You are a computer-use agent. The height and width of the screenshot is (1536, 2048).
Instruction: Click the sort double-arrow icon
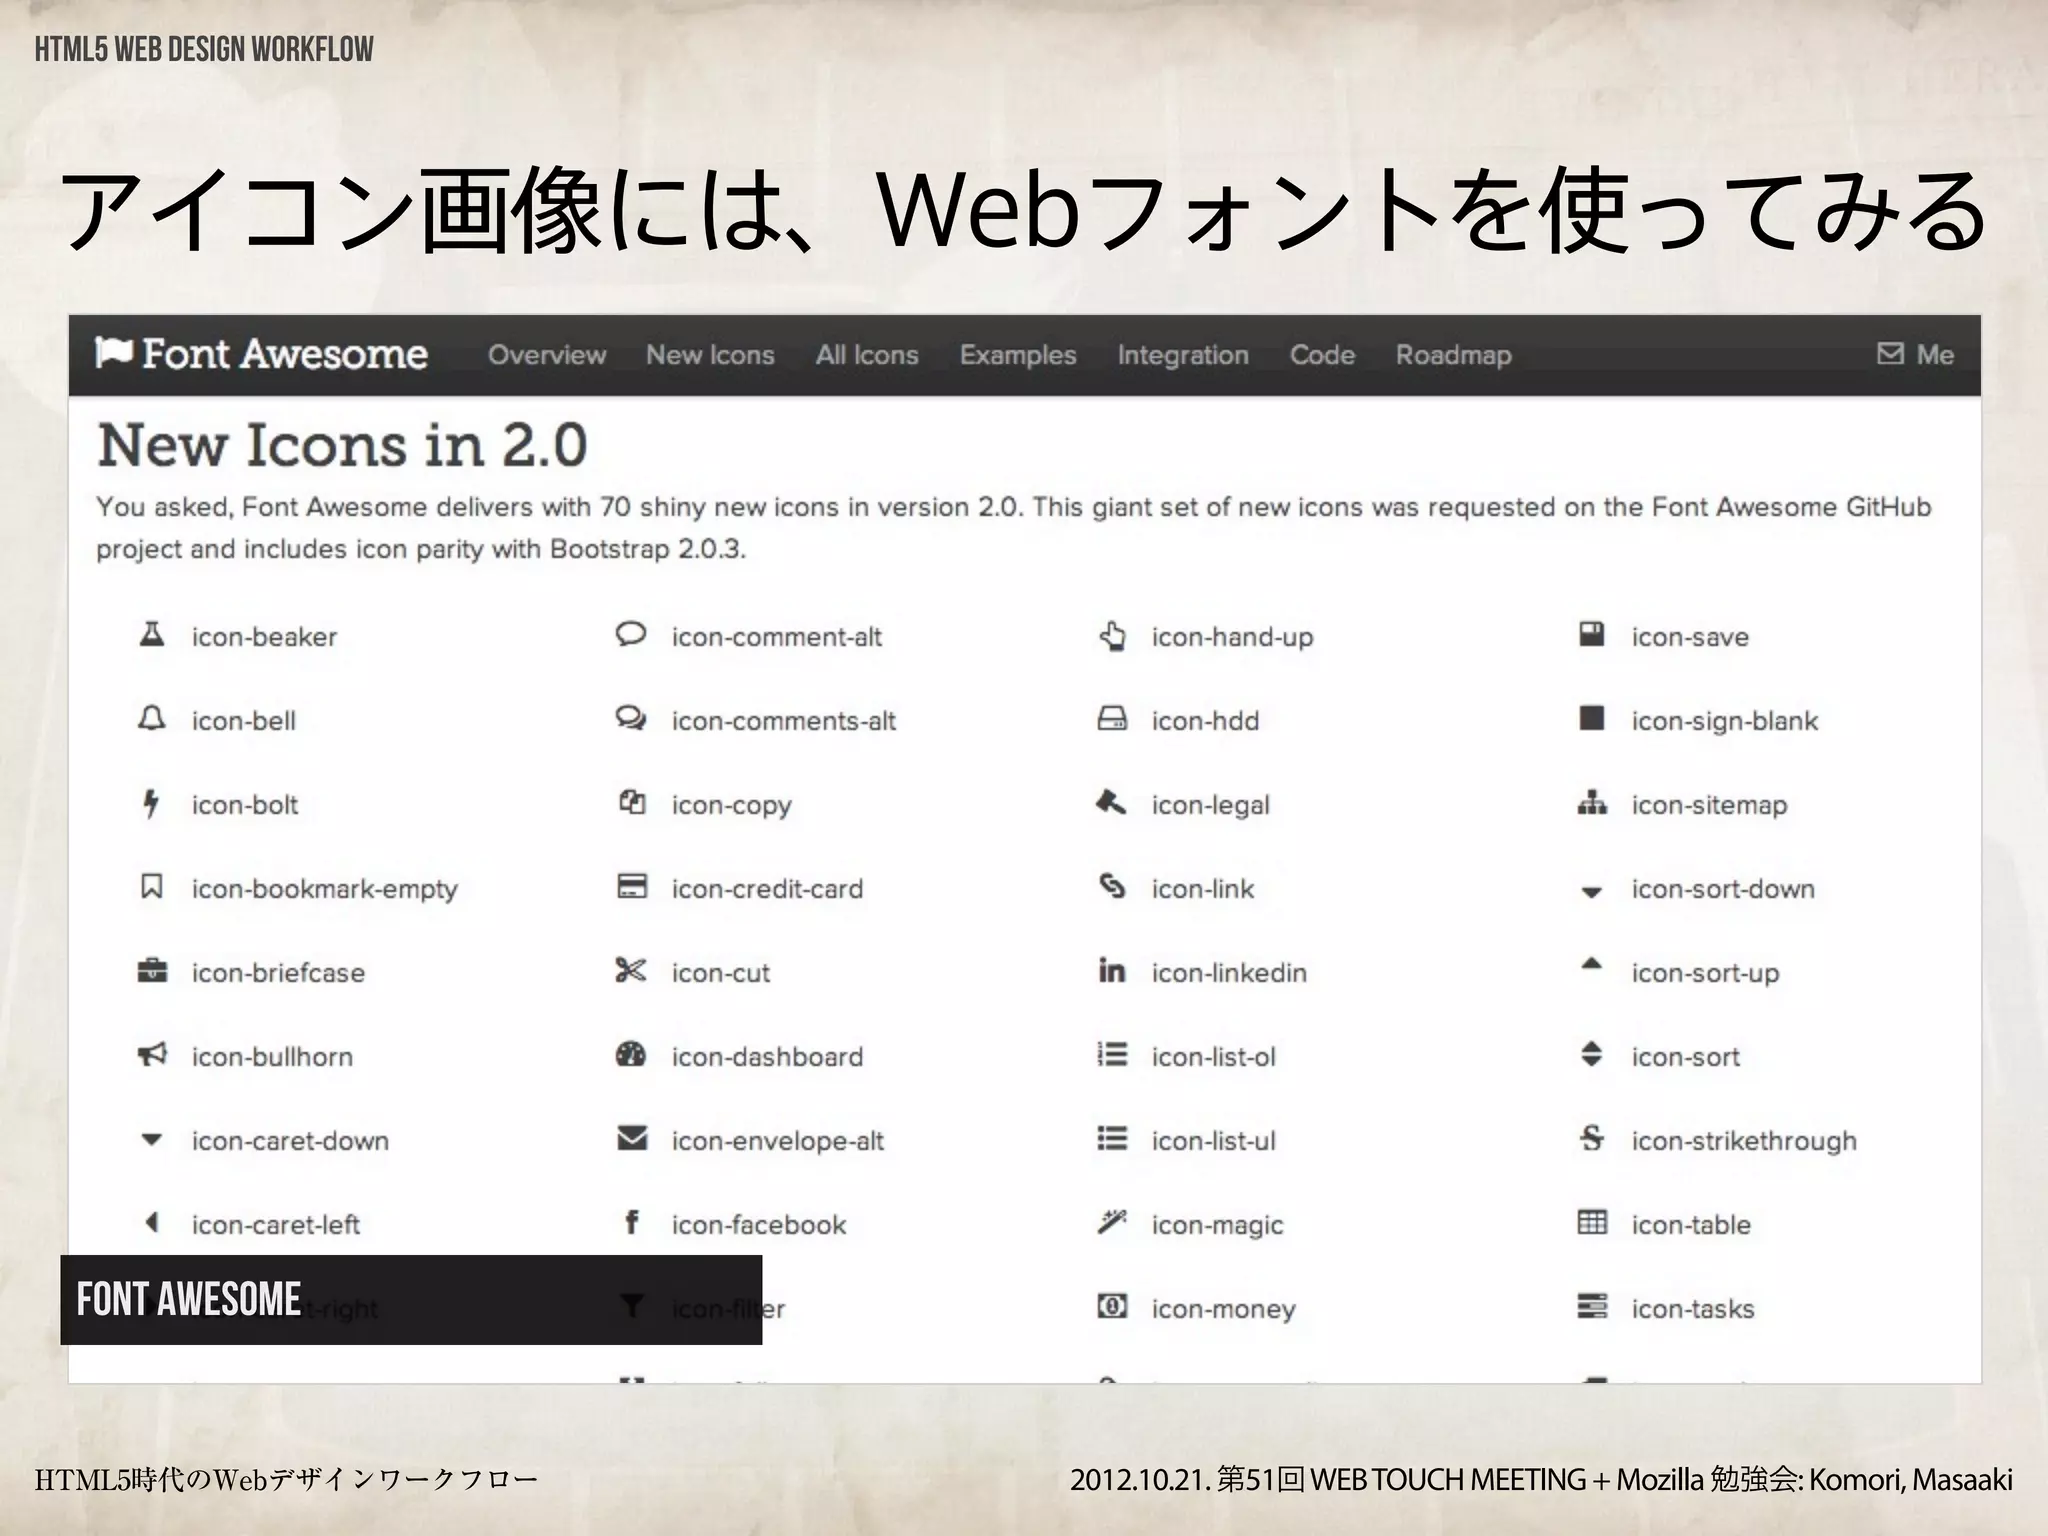click(x=1592, y=1054)
